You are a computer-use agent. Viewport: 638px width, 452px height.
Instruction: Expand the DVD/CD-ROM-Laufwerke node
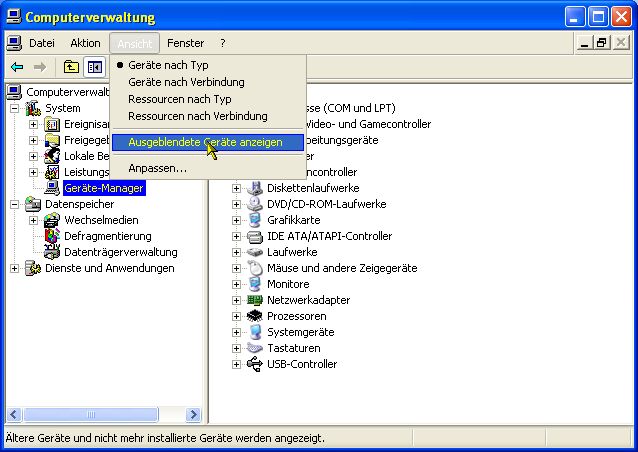pos(236,204)
